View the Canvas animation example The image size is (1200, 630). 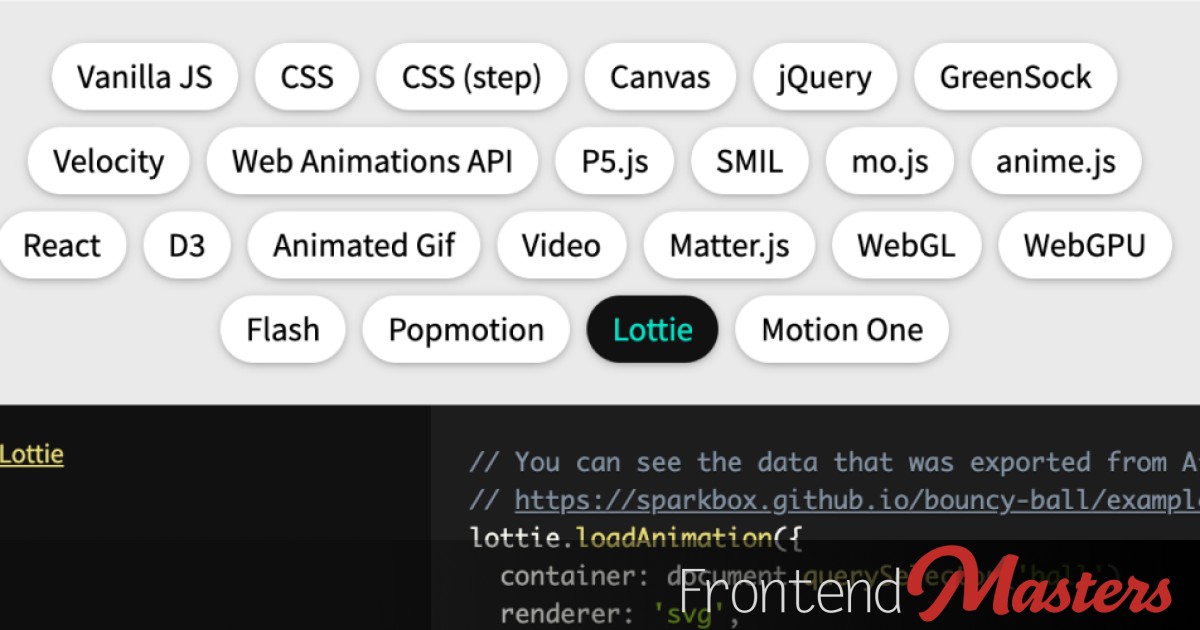(659, 76)
